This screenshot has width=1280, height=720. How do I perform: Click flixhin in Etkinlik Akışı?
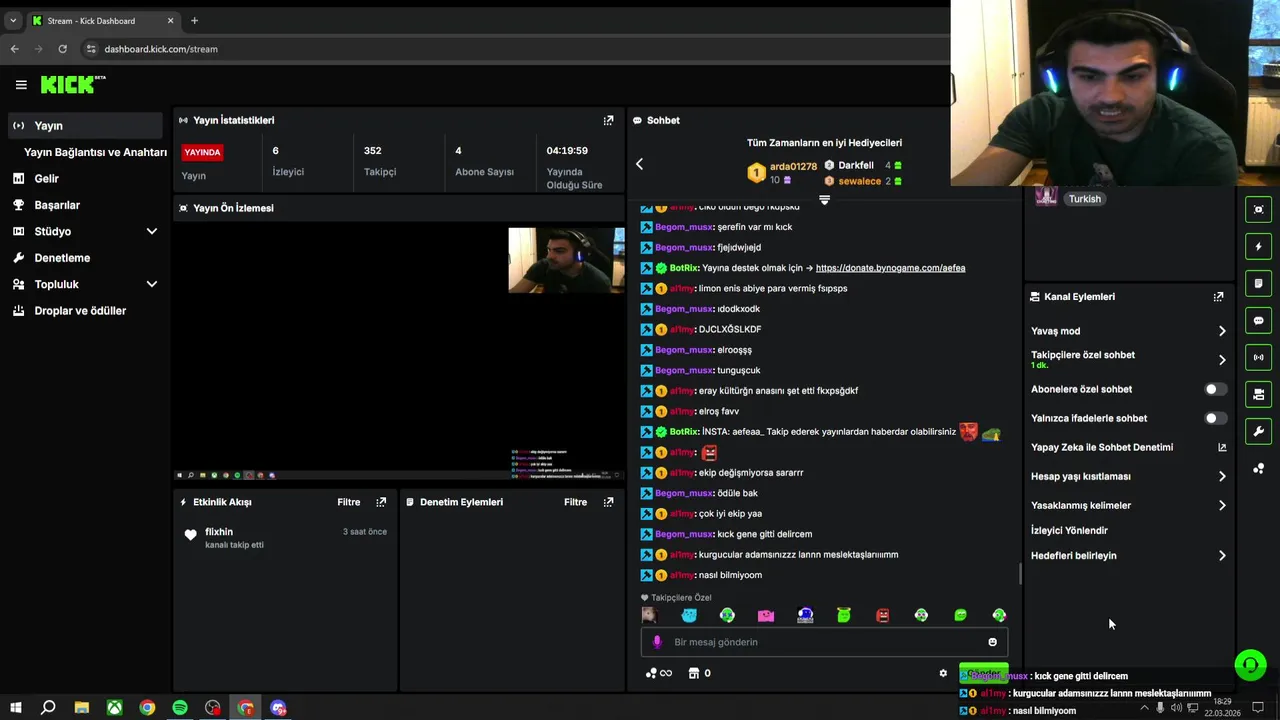tap(219, 532)
